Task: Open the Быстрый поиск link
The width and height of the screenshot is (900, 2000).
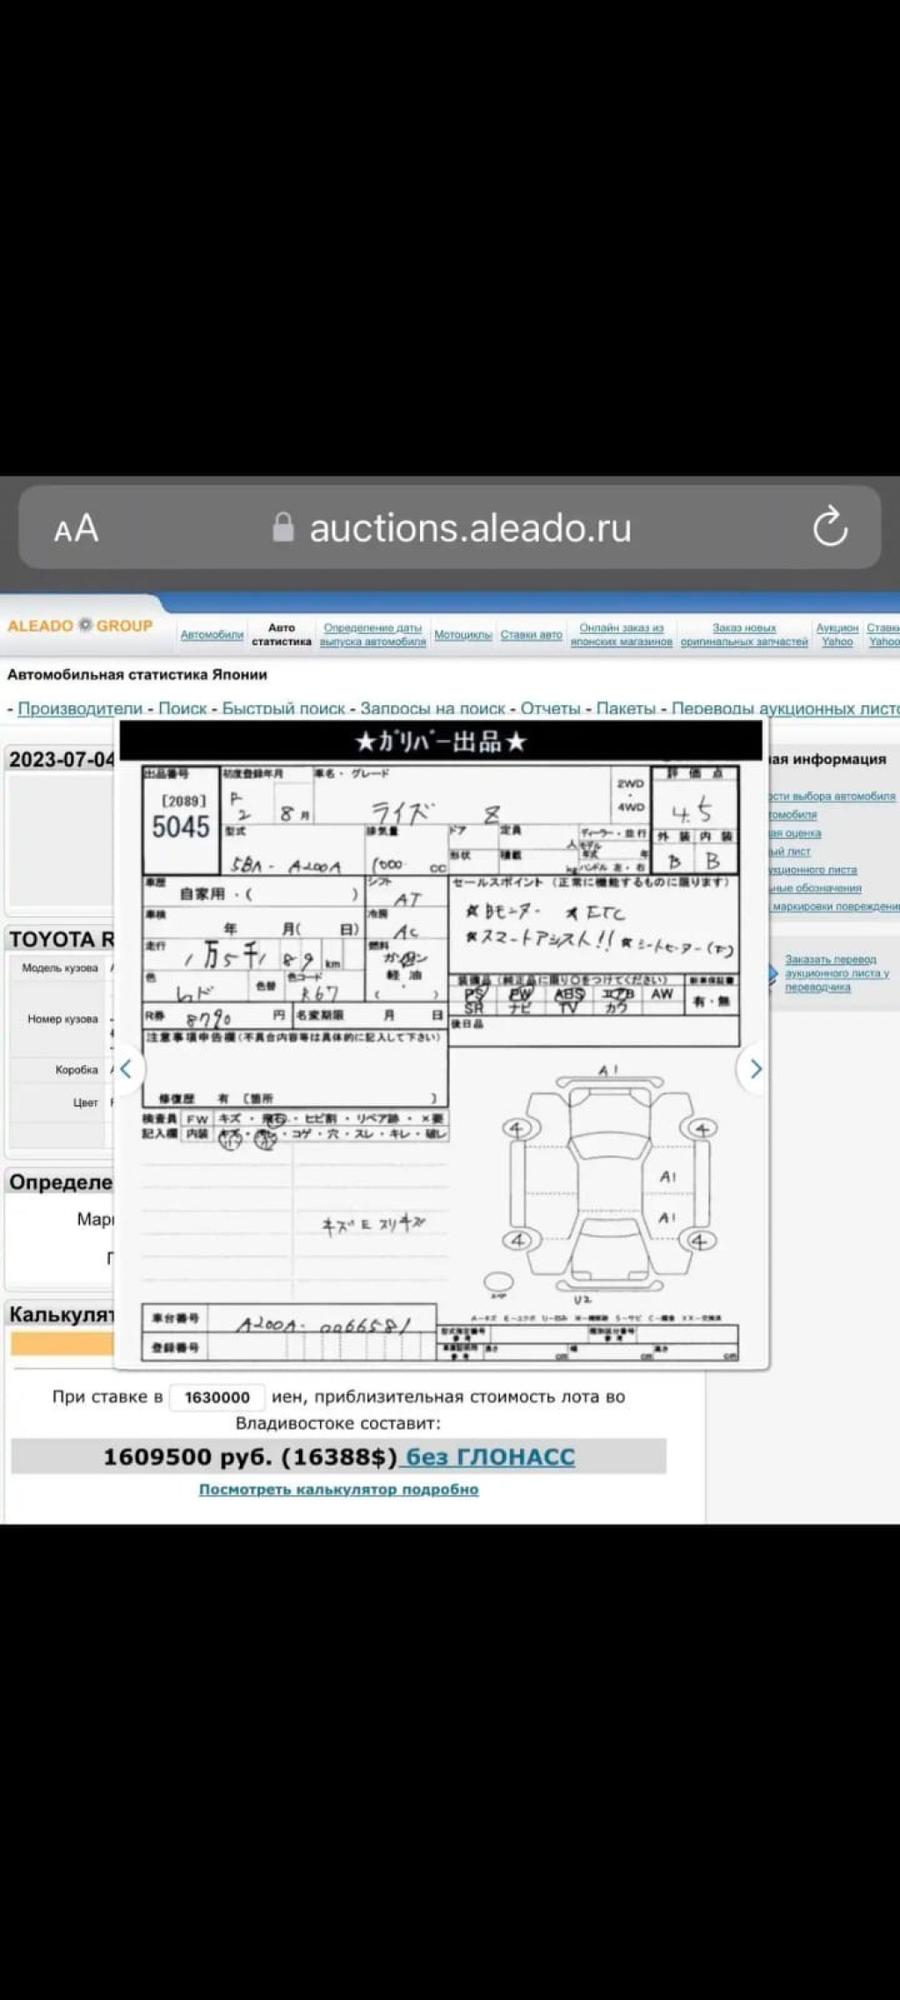Action: 283,708
